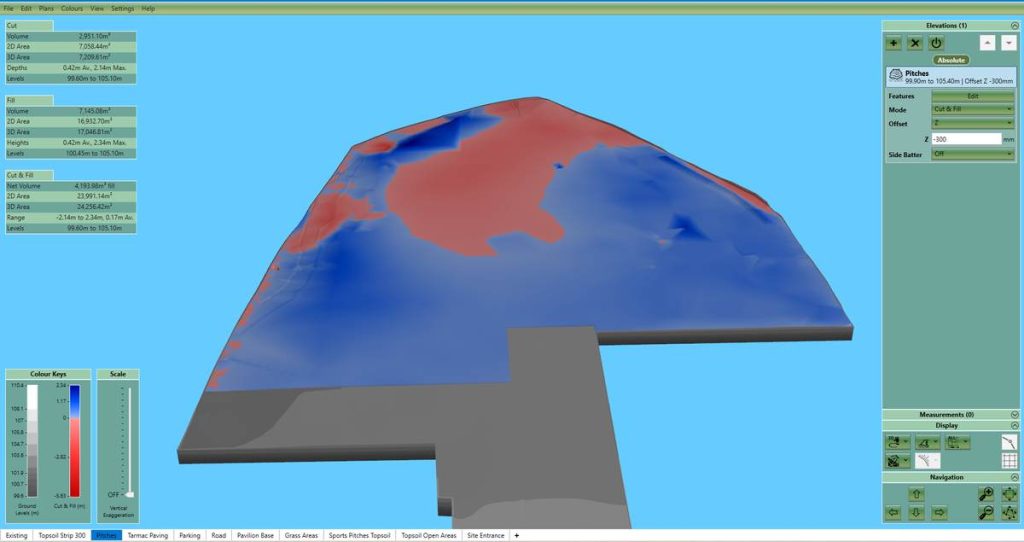Switch to the Sports Pitches Topsoil tab
Image resolution: width=1024 pixels, height=542 pixels.
(359, 535)
